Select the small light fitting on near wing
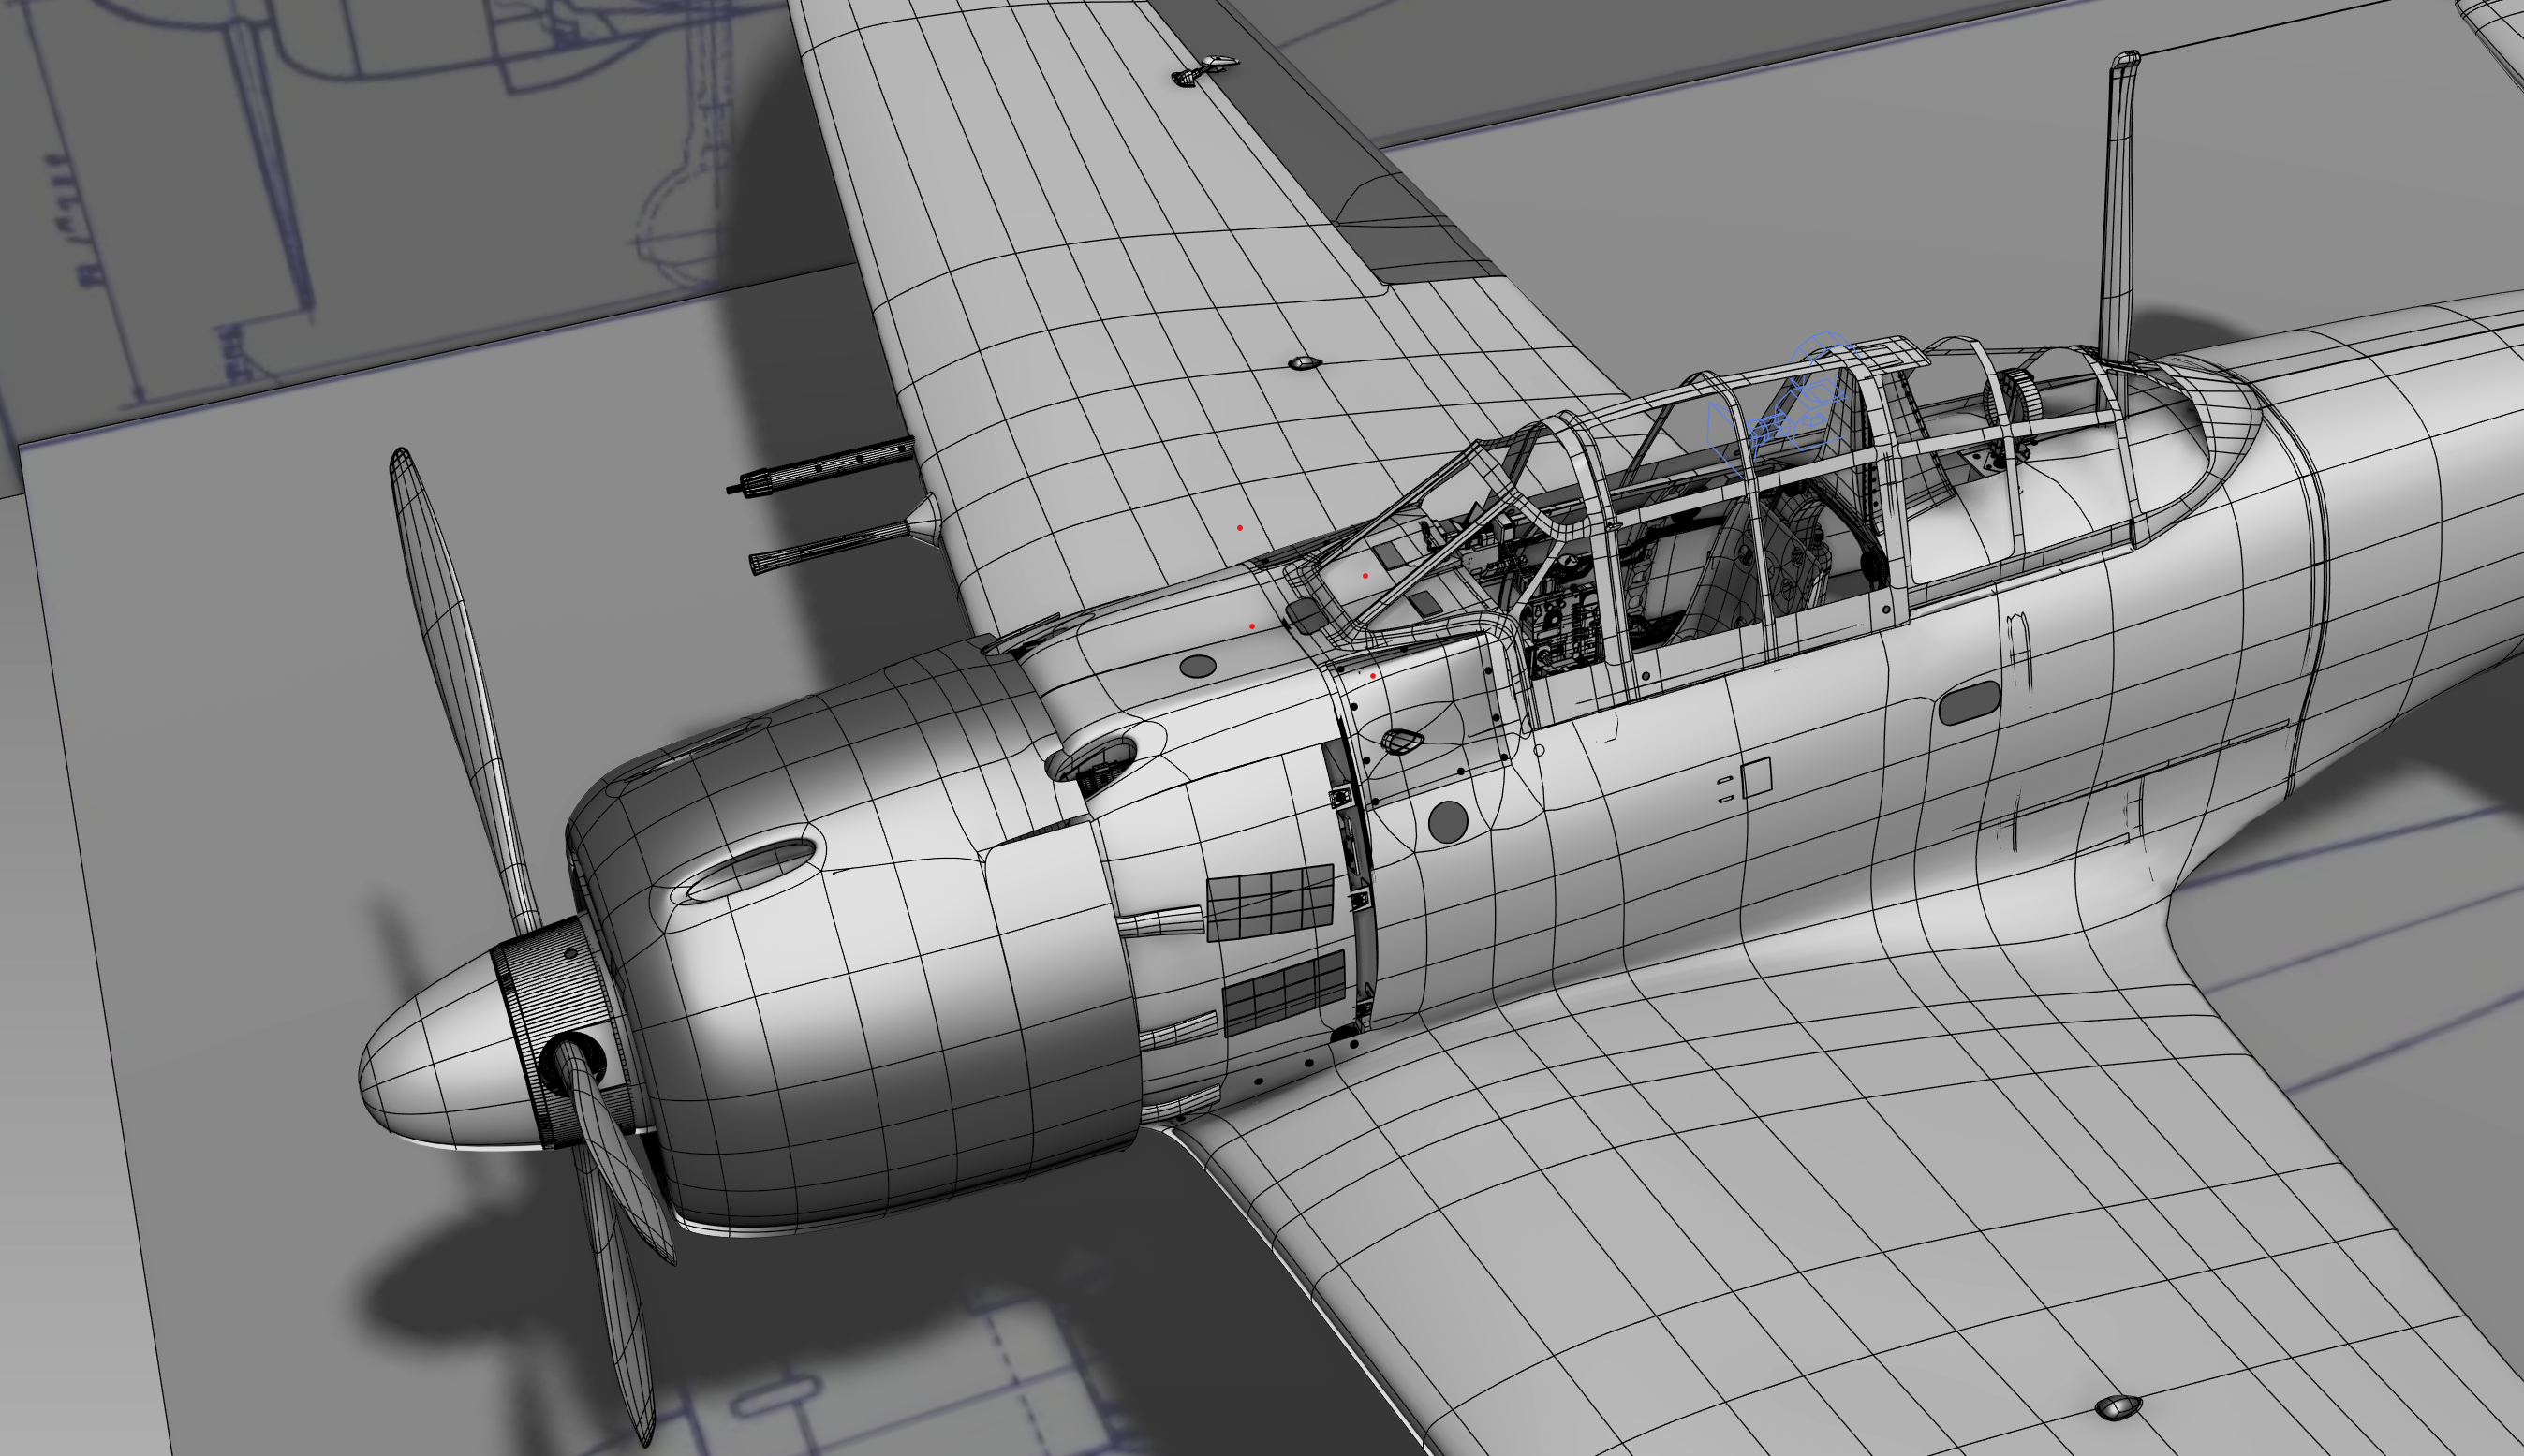Viewport: 2524px width, 1456px height. tap(2117, 1407)
